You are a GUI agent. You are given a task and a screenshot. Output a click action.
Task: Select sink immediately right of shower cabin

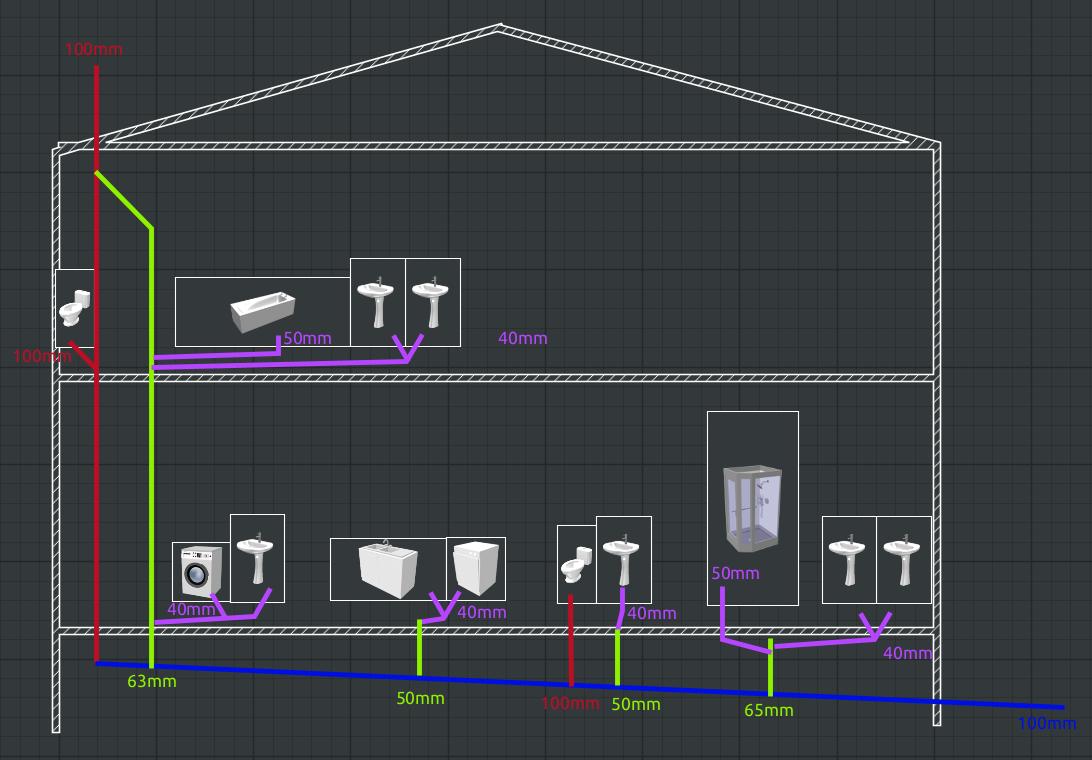coord(849,560)
